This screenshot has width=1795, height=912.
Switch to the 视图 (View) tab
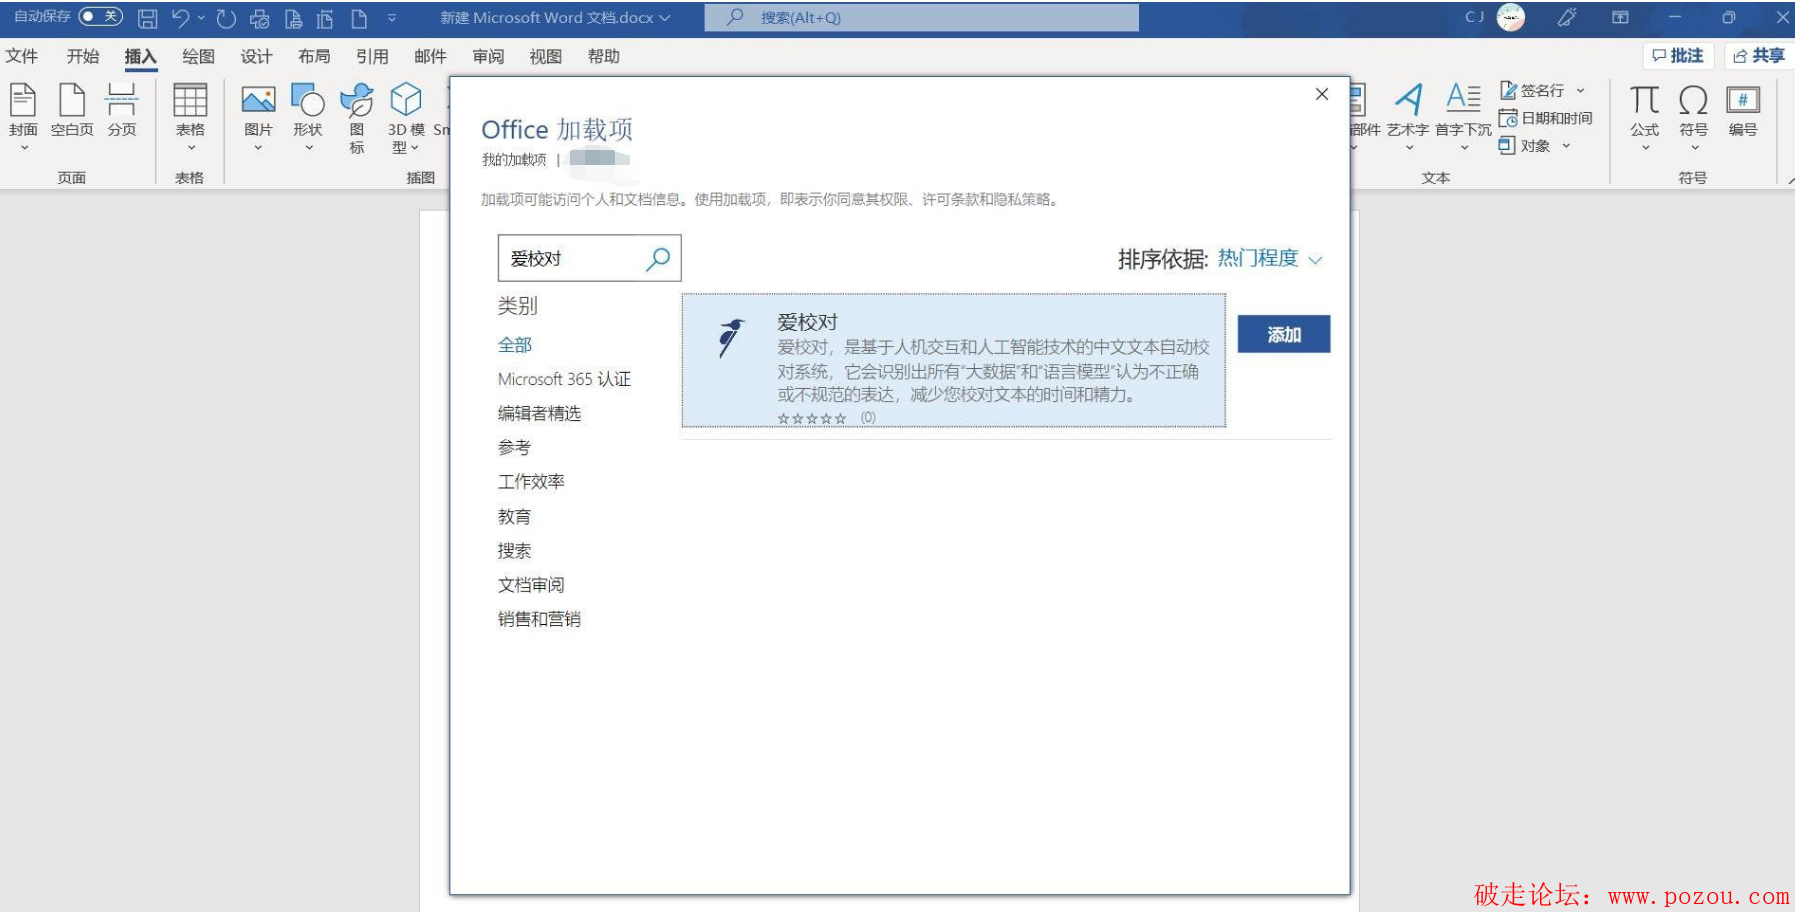coord(545,56)
